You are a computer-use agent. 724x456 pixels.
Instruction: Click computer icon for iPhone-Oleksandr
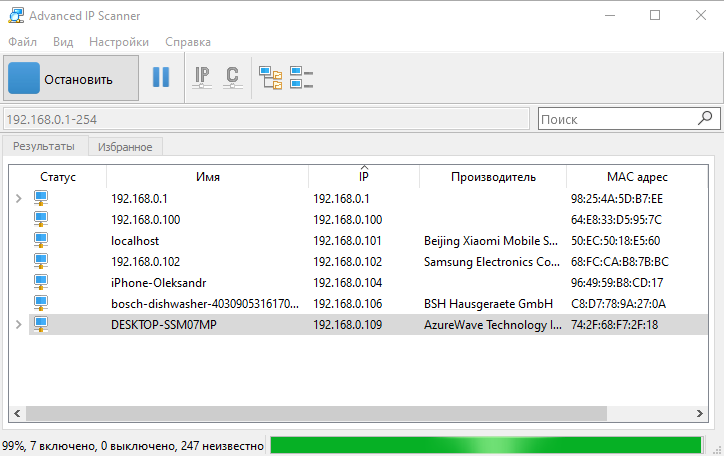pos(41,282)
